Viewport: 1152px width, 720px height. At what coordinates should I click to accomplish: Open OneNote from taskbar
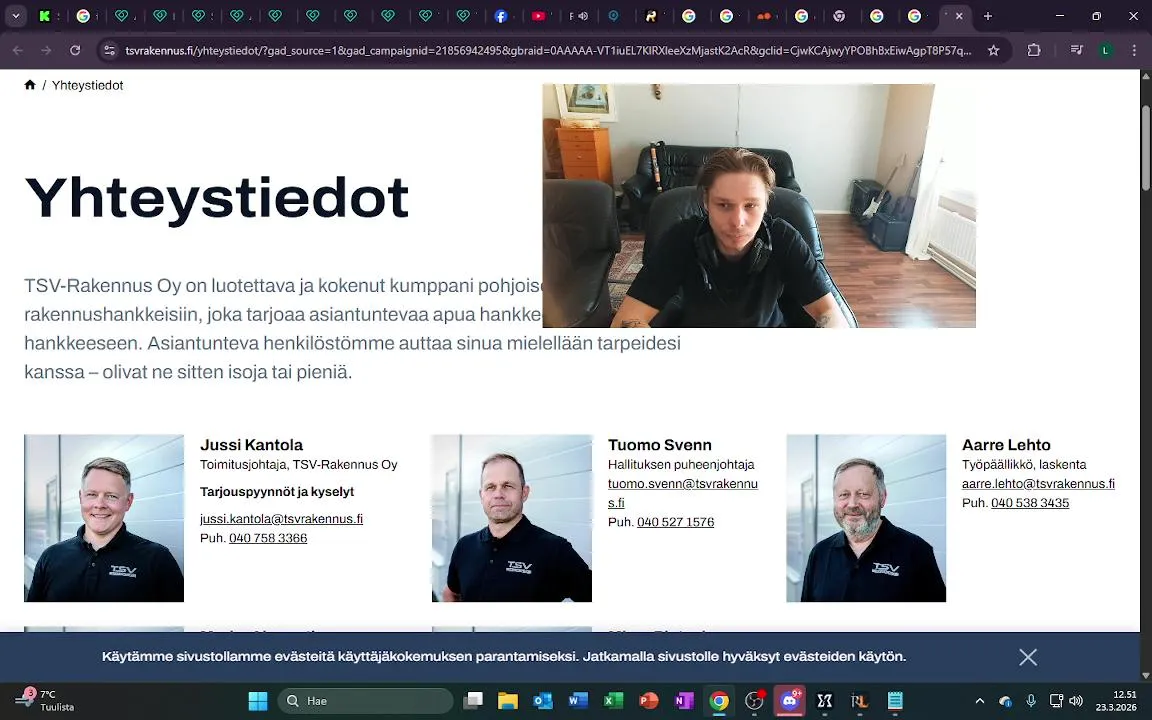684,701
